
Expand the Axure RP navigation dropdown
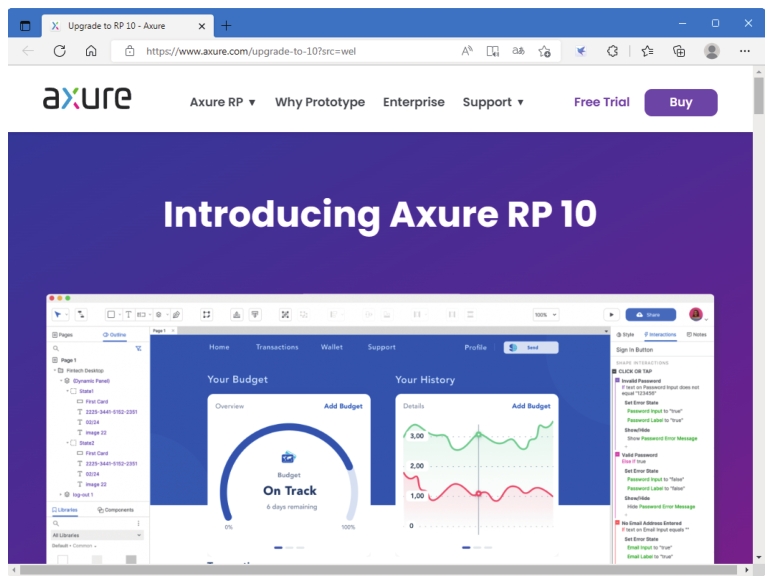tap(223, 102)
